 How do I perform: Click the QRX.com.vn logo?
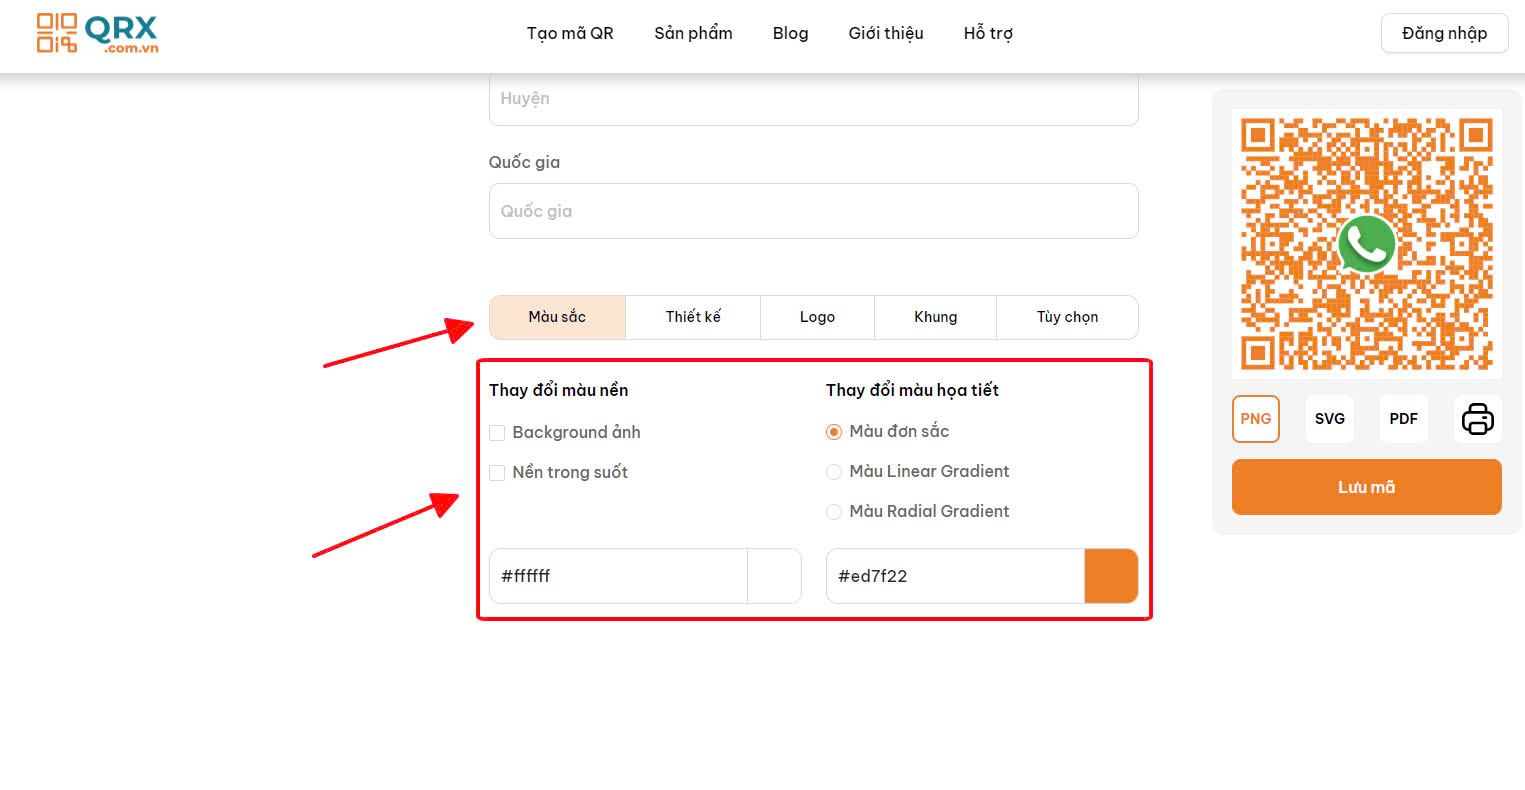[97, 33]
